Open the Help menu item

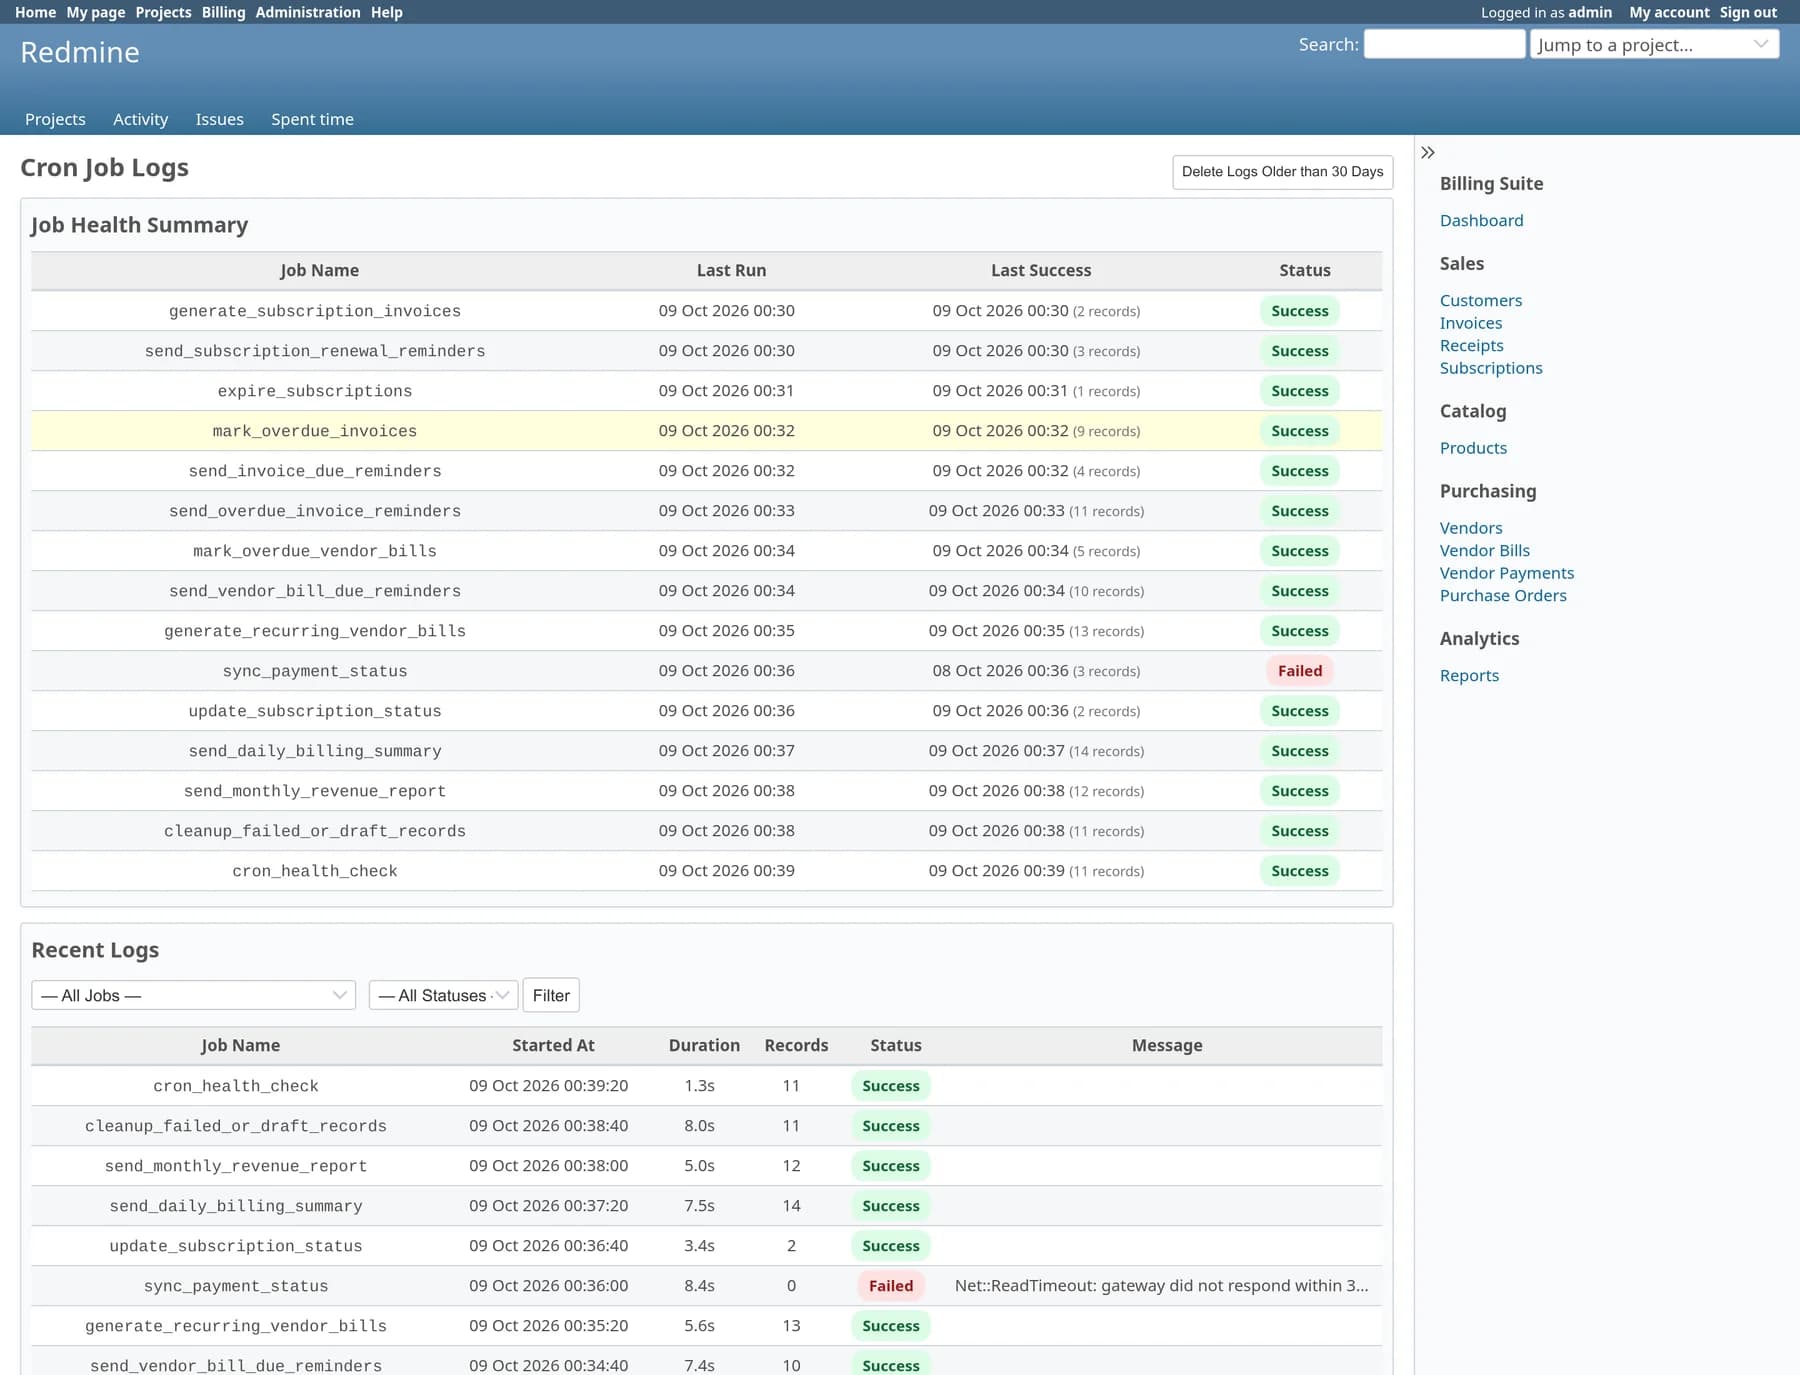[387, 12]
